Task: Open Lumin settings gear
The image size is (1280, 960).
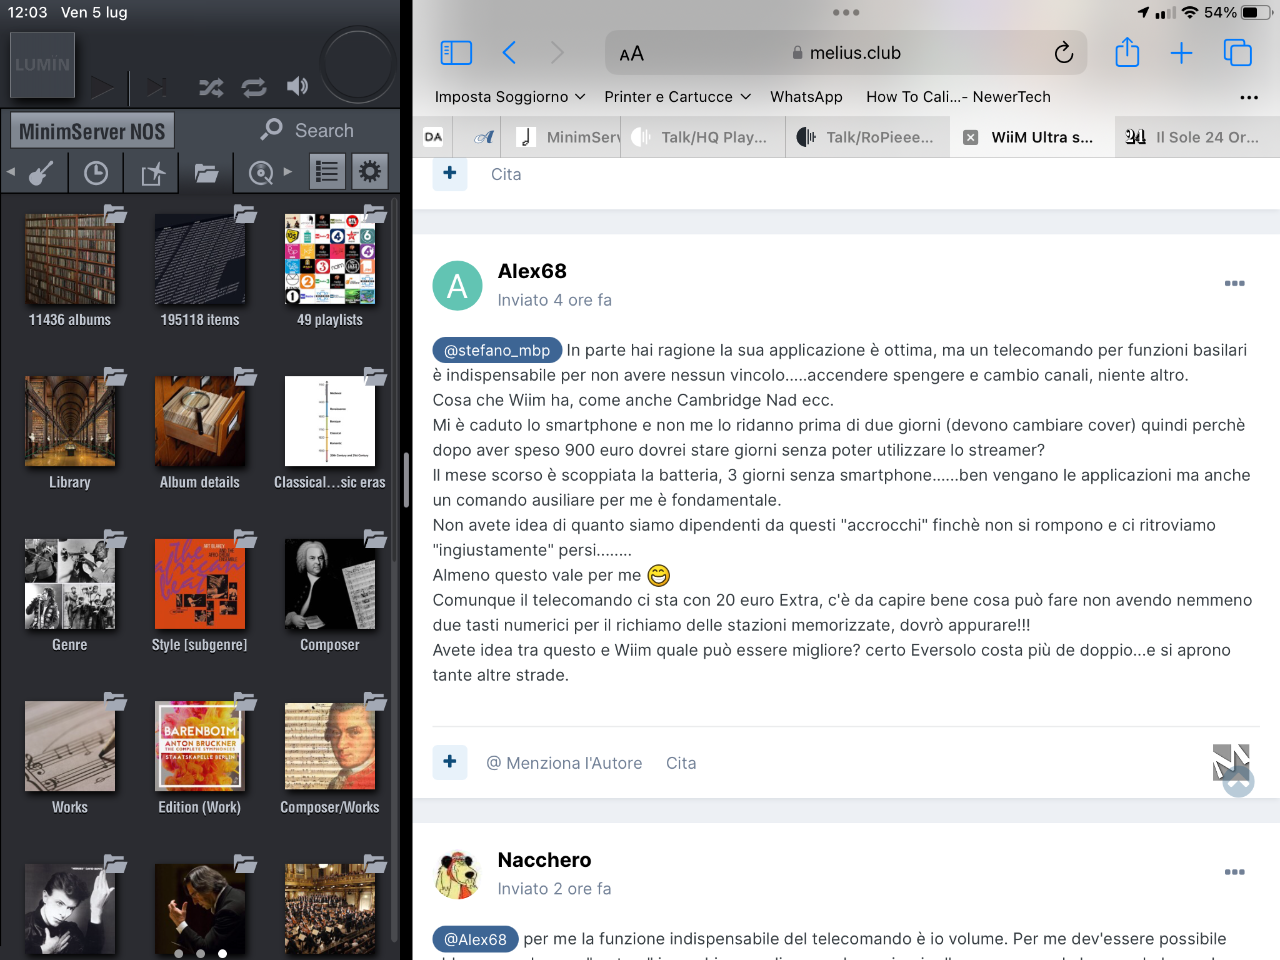Action: (370, 172)
